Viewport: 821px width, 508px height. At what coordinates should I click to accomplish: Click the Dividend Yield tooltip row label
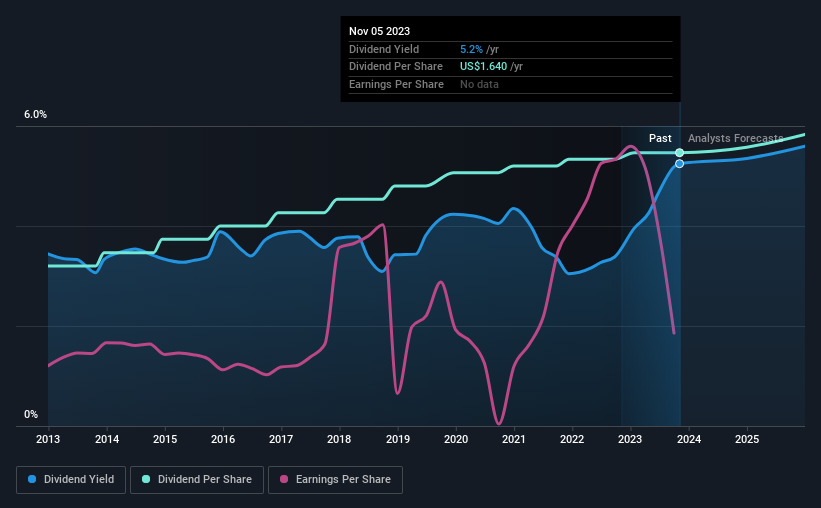pyautogui.click(x=384, y=49)
